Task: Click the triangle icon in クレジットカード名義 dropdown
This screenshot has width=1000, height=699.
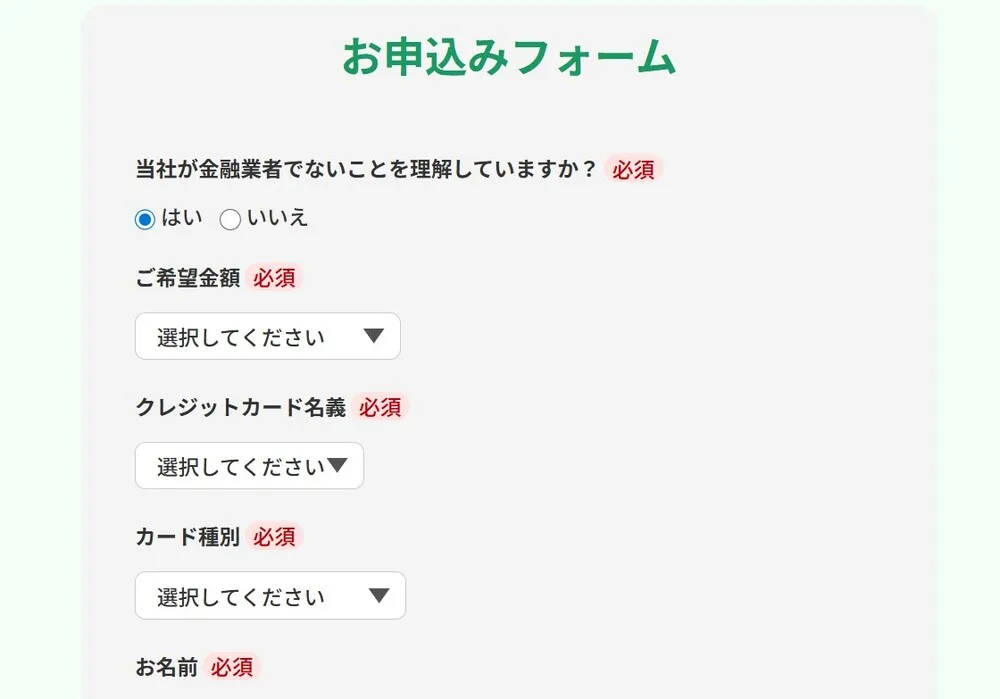Action: click(337, 465)
